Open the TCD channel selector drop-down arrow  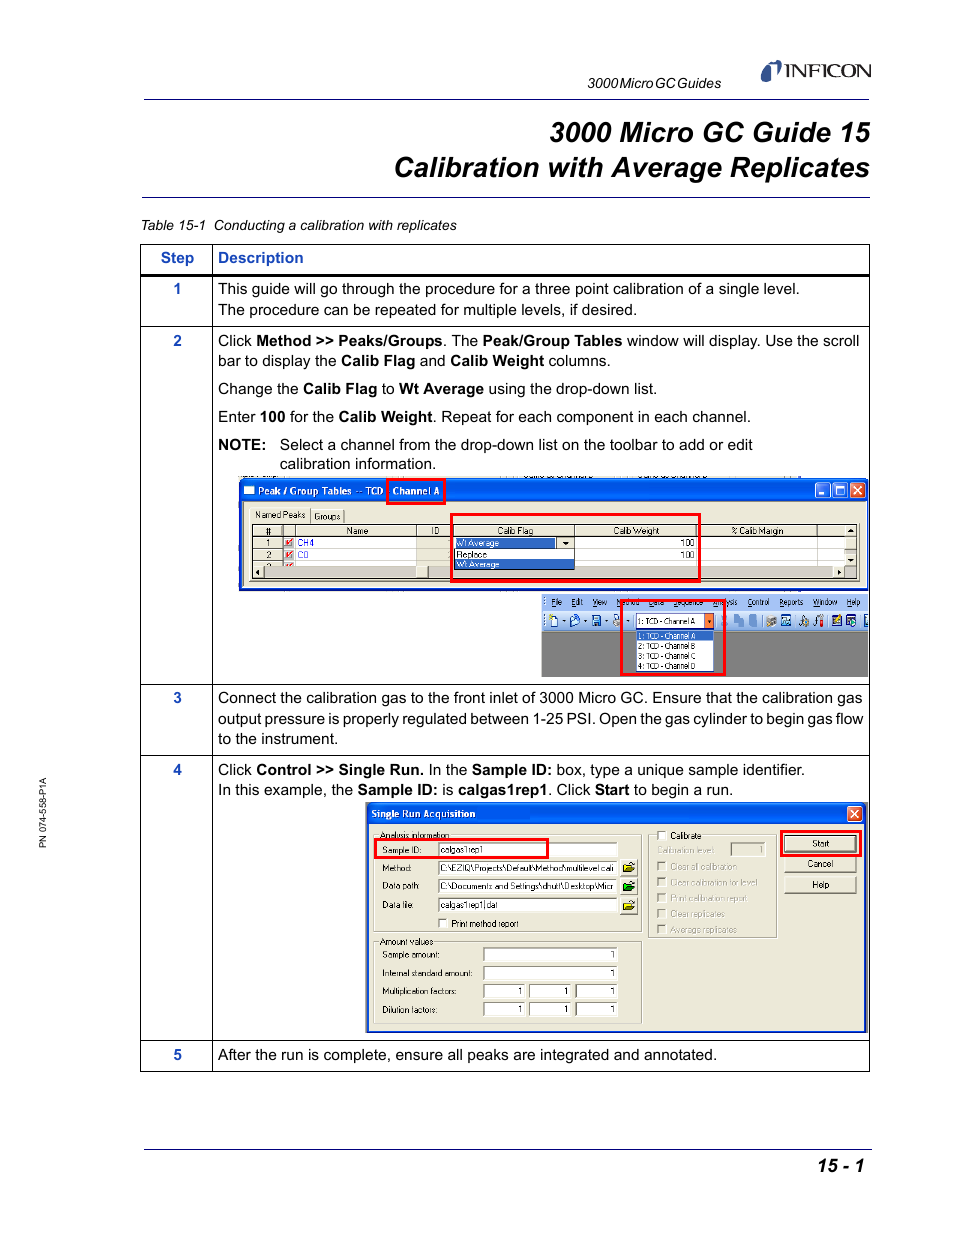[x=709, y=621]
